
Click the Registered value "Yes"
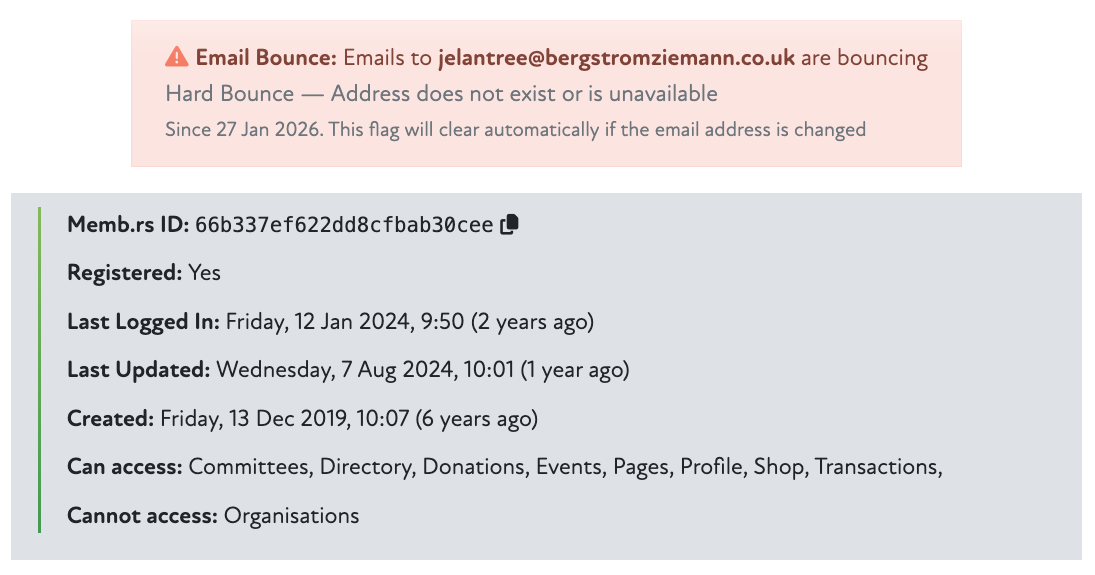pos(205,273)
